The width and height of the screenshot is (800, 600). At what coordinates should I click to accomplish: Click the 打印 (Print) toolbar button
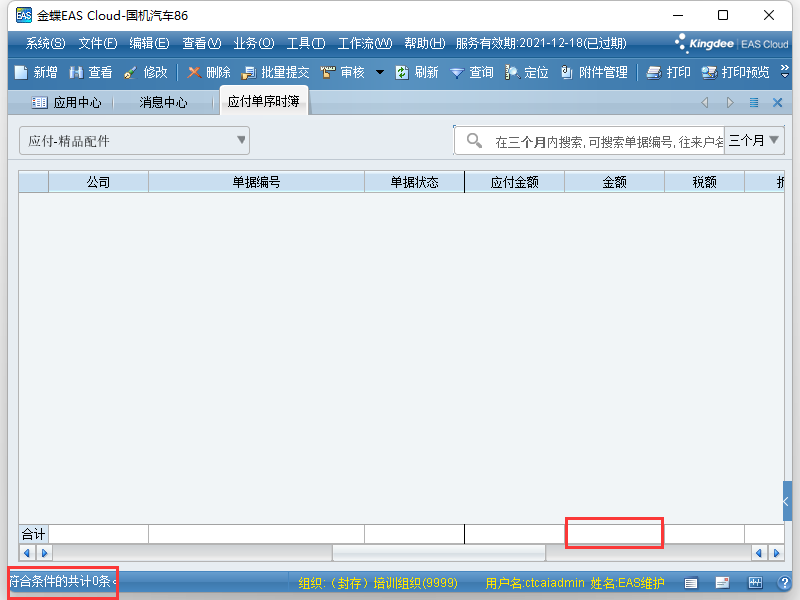(x=668, y=73)
